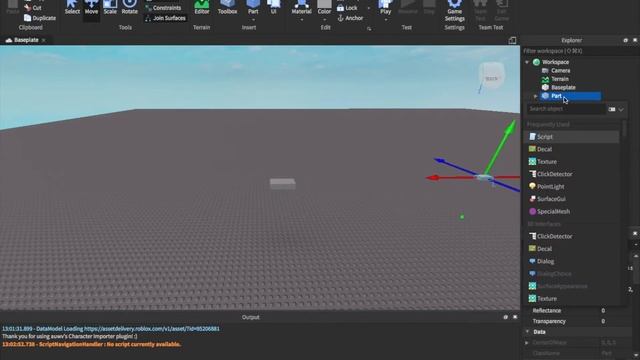Undock the Explorer panel
Viewport: 640px width, 360px height.
[x=625, y=40]
